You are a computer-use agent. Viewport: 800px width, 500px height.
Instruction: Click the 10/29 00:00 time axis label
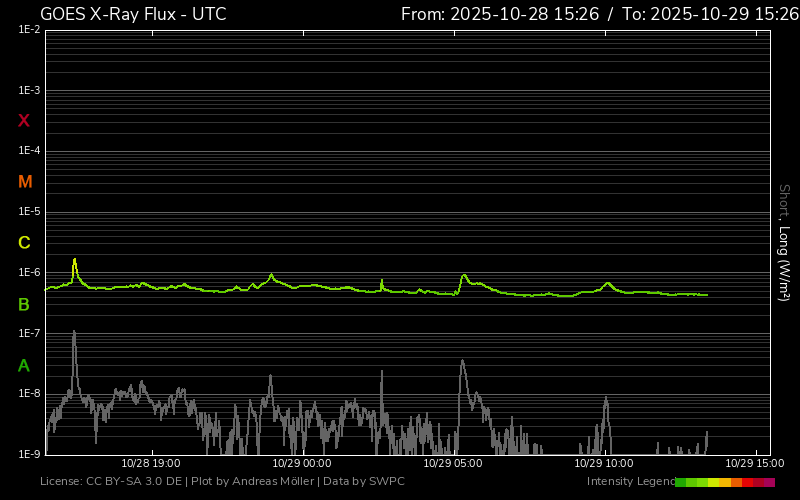(302, 464)
